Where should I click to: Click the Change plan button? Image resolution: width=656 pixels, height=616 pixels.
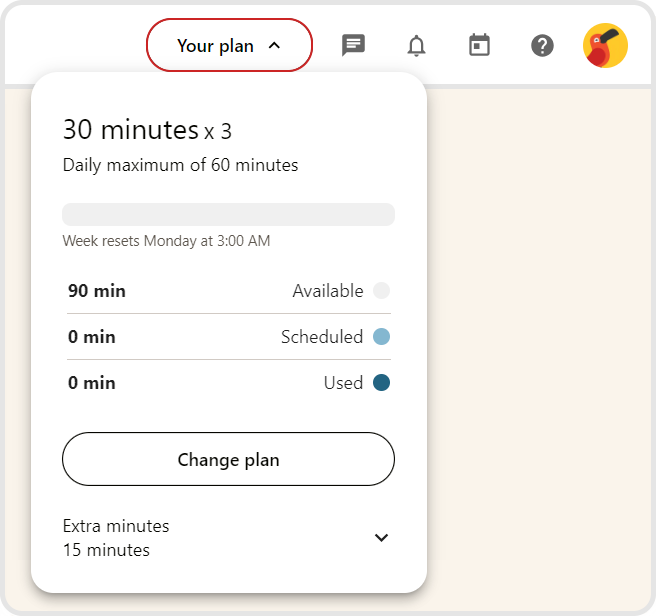point(228,460)
